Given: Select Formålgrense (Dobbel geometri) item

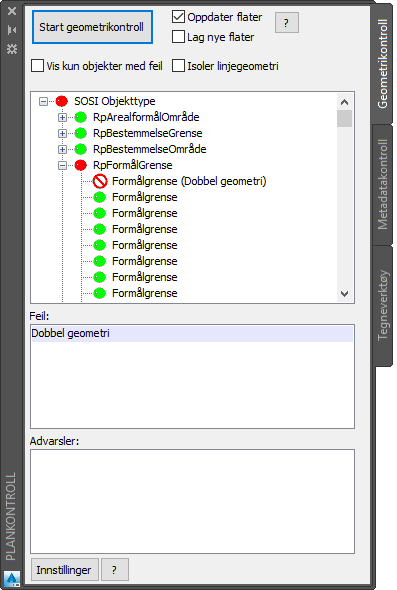Looking at the screenshot, I should click(x=189, y=181).
